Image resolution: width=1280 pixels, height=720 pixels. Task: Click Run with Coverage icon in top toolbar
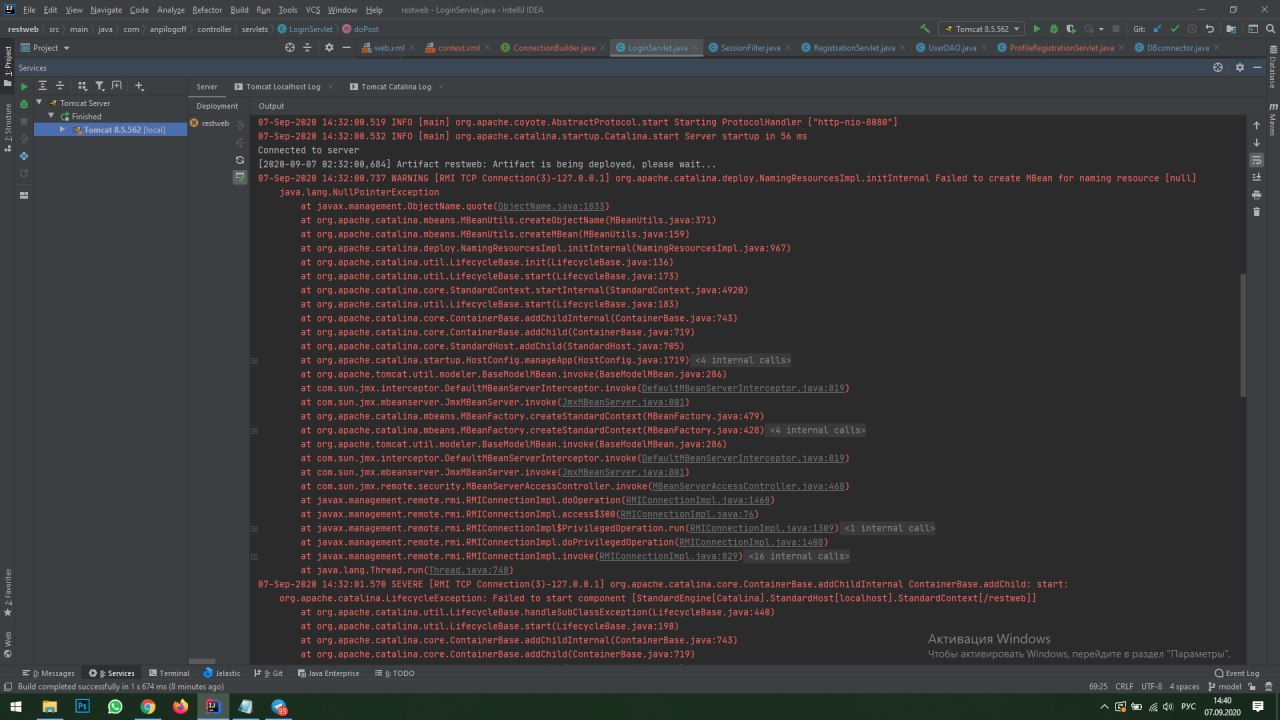[x=1070, y=29]
